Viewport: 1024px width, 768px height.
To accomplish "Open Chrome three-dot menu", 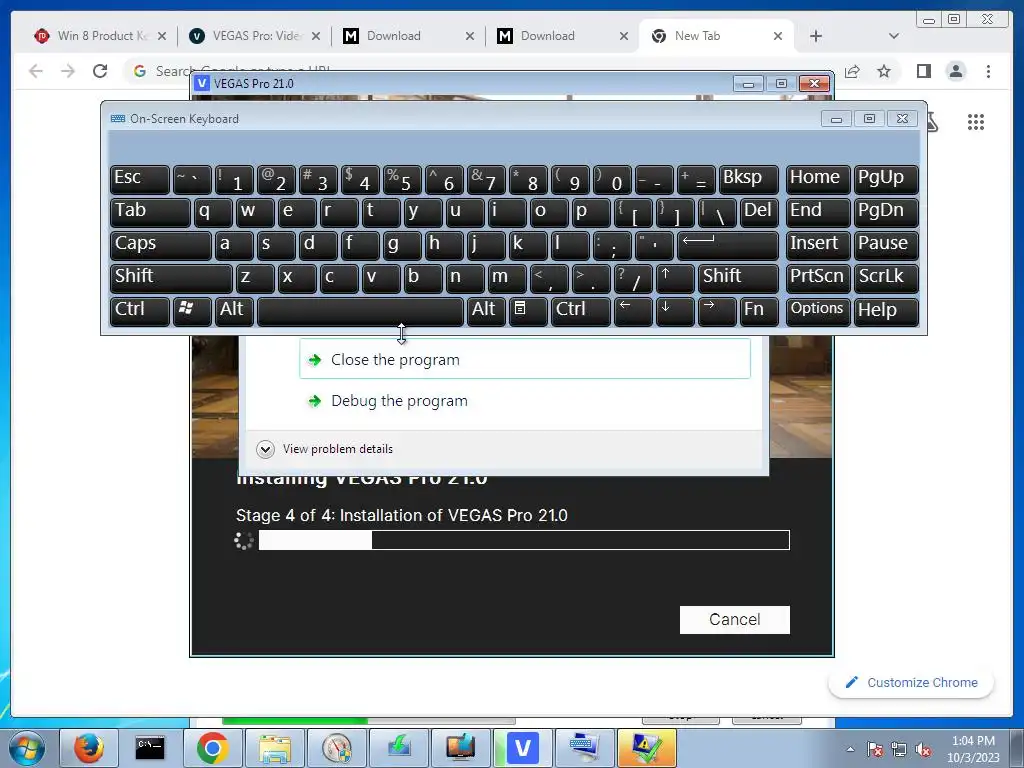I will coord(988,71).
